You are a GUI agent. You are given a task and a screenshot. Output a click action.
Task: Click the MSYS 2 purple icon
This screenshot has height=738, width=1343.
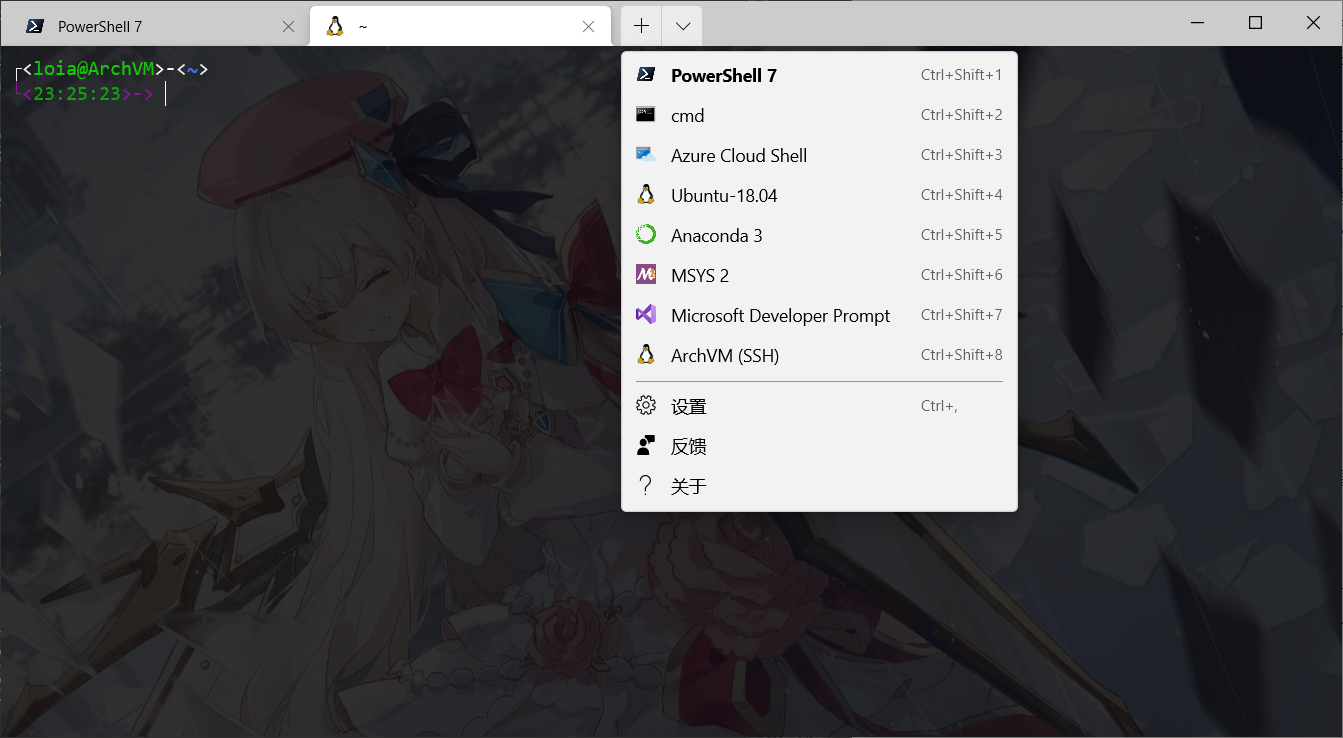click(x=646, y=274)
